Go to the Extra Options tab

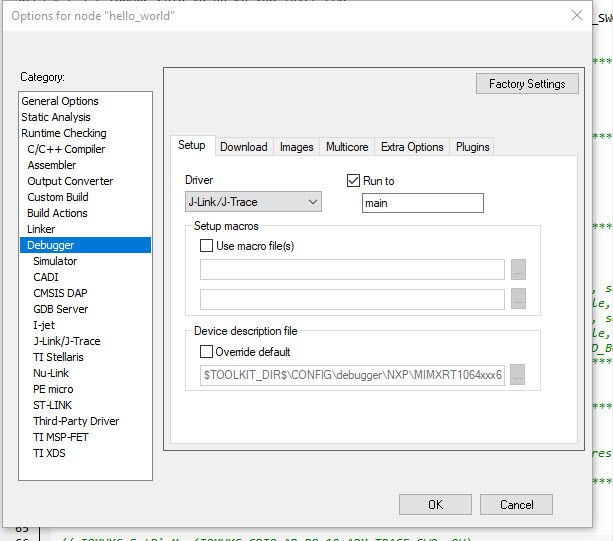point(412,147)
